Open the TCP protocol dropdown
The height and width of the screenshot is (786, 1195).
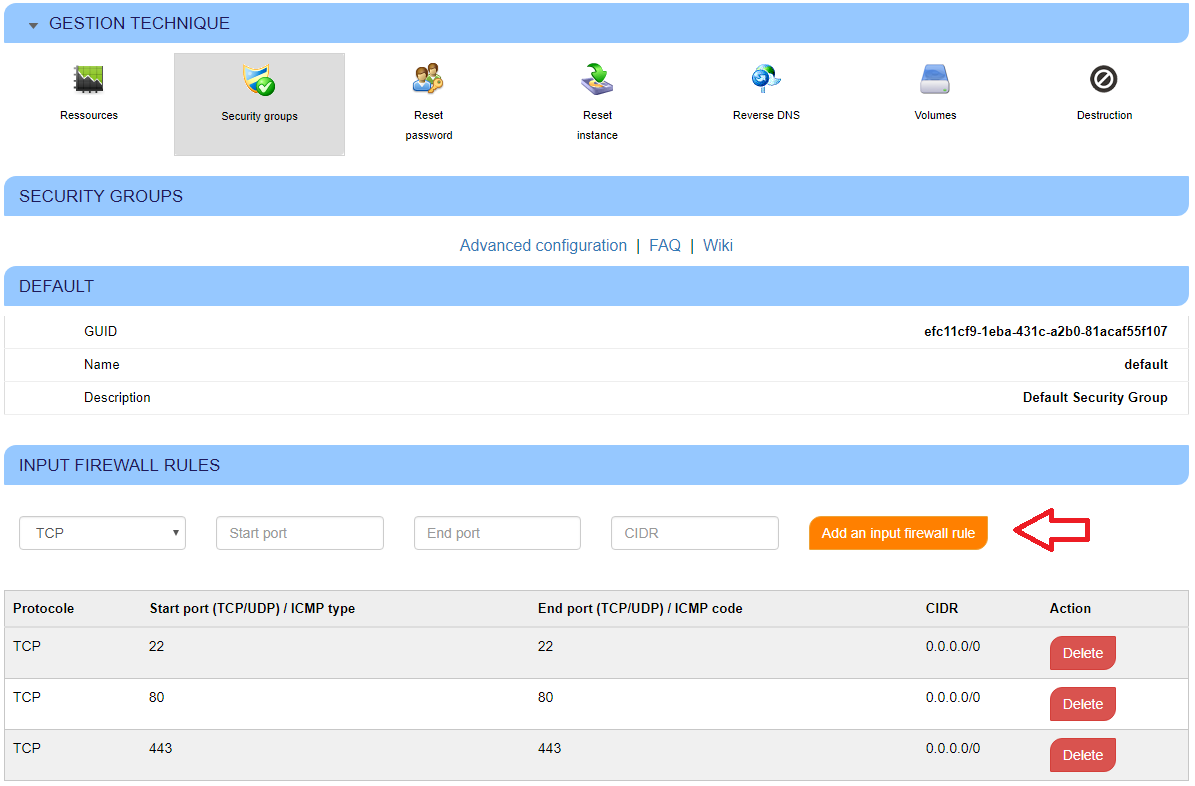102,533
